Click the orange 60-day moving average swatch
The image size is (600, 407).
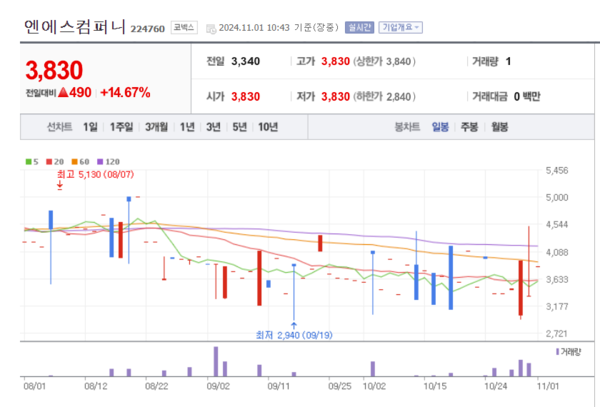[x=75, y=162]
